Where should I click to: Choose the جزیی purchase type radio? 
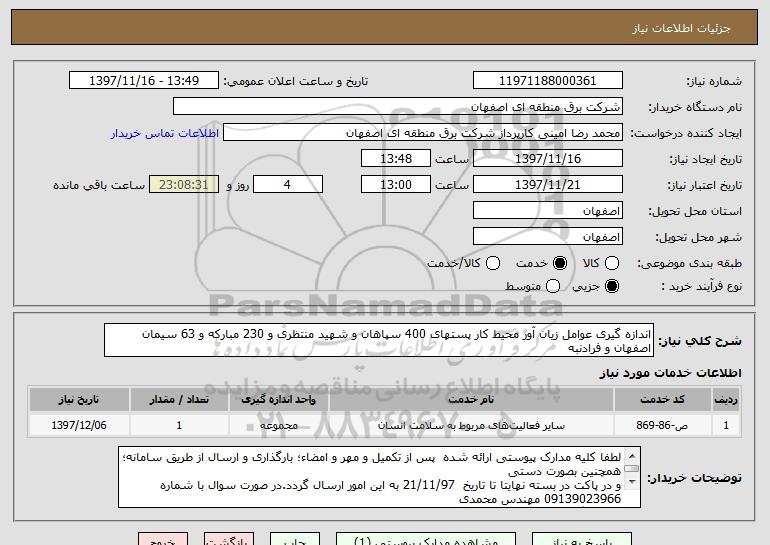click(612, 286)
